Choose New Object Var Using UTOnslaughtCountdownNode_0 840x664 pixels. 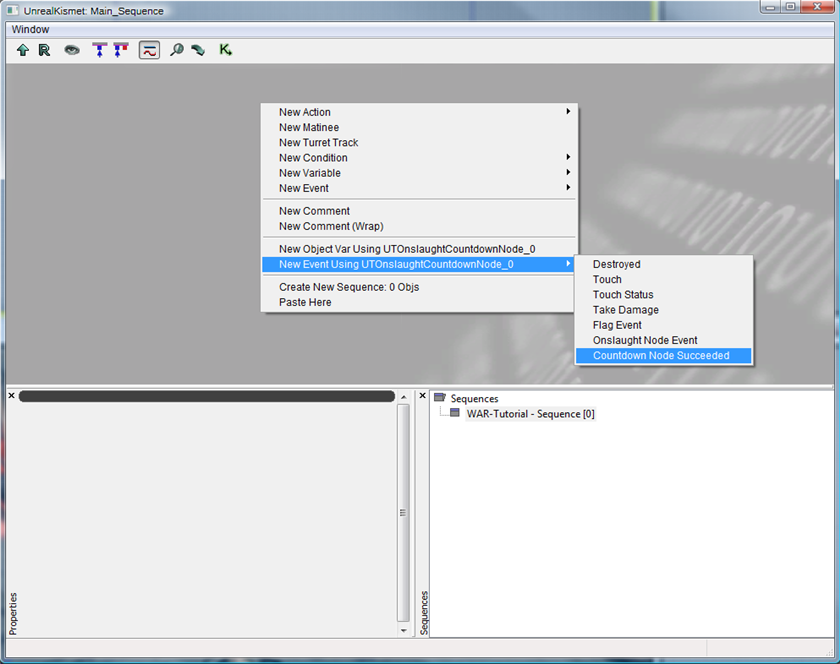(419, 249)
